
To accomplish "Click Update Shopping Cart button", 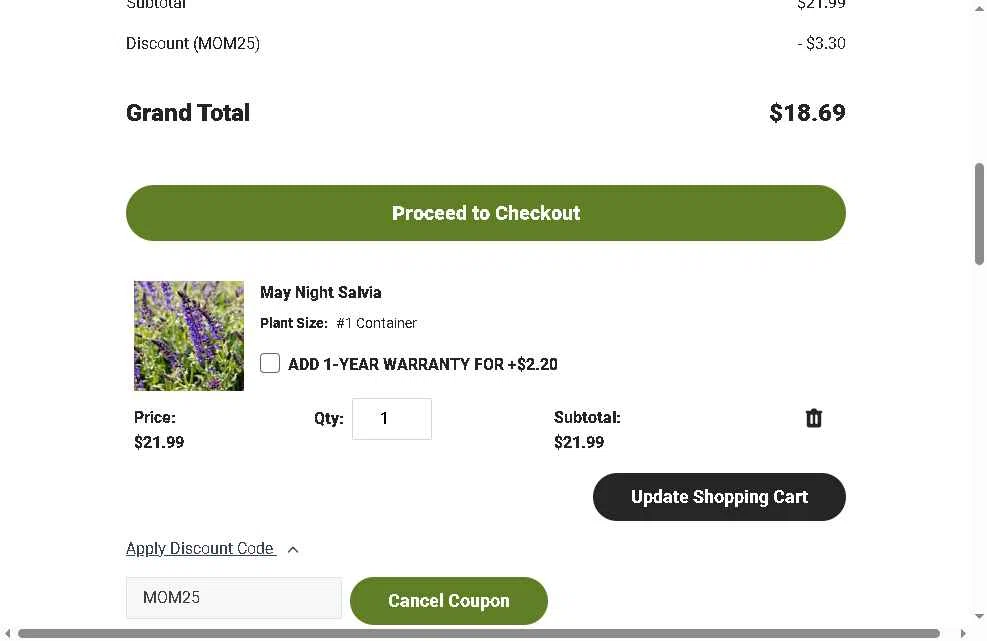I will click(x=719, y=497).
